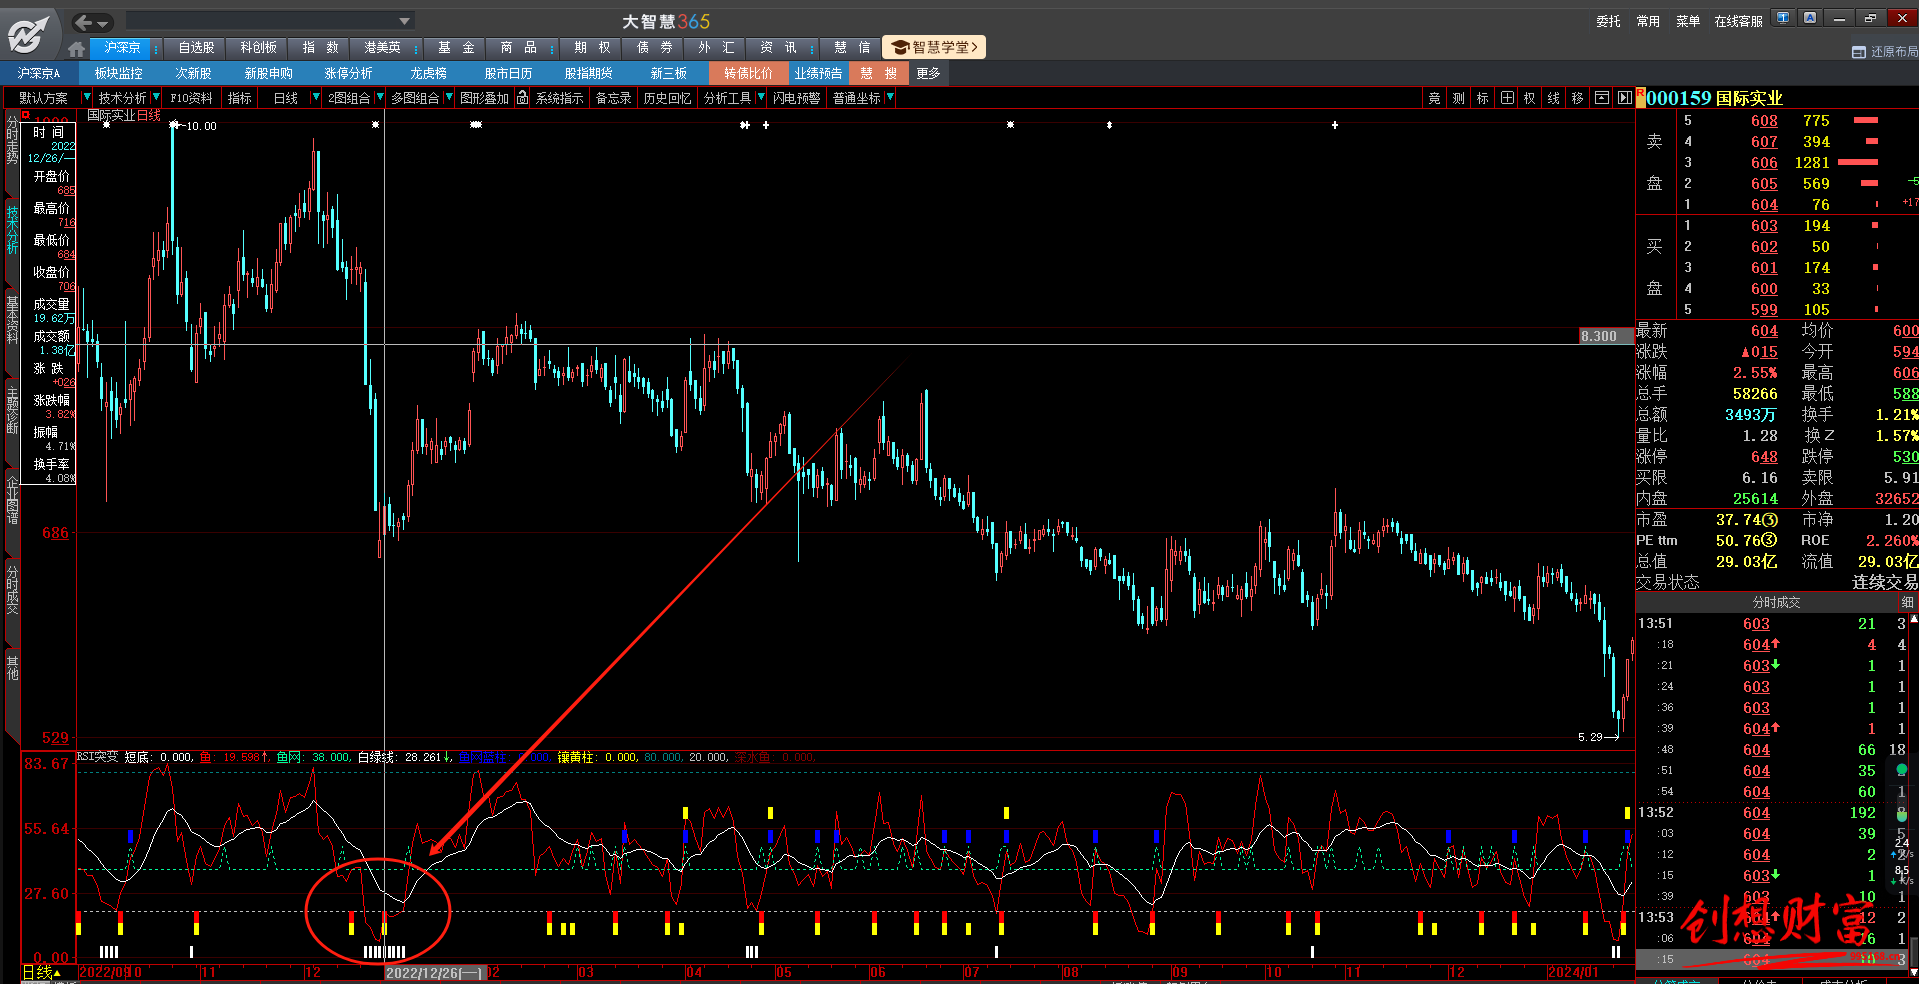Open the 委托 menu
Image resolution: width=1919 pixels, height=984 pixels.
coord(1608,21)
